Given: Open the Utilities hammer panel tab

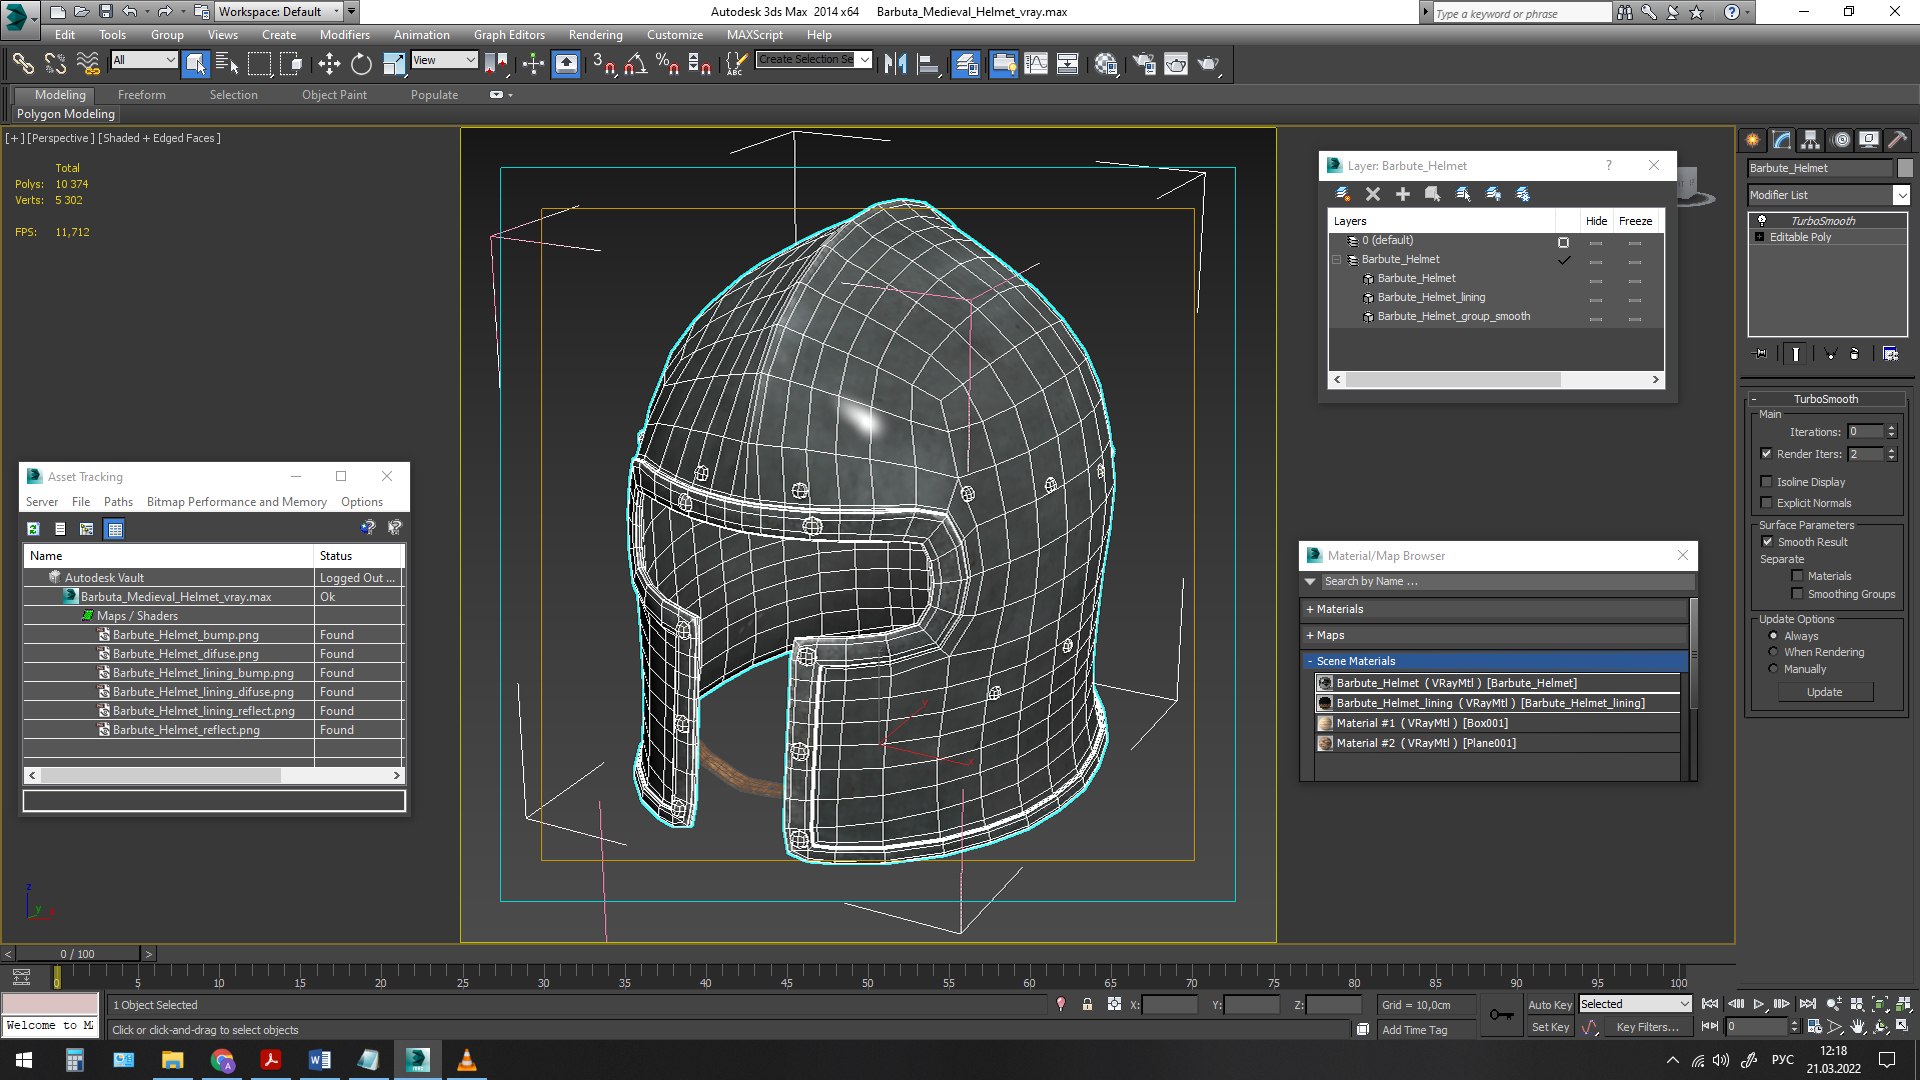Looking at the screenshot, I should pyautogui.click(x=1897, y=140).
